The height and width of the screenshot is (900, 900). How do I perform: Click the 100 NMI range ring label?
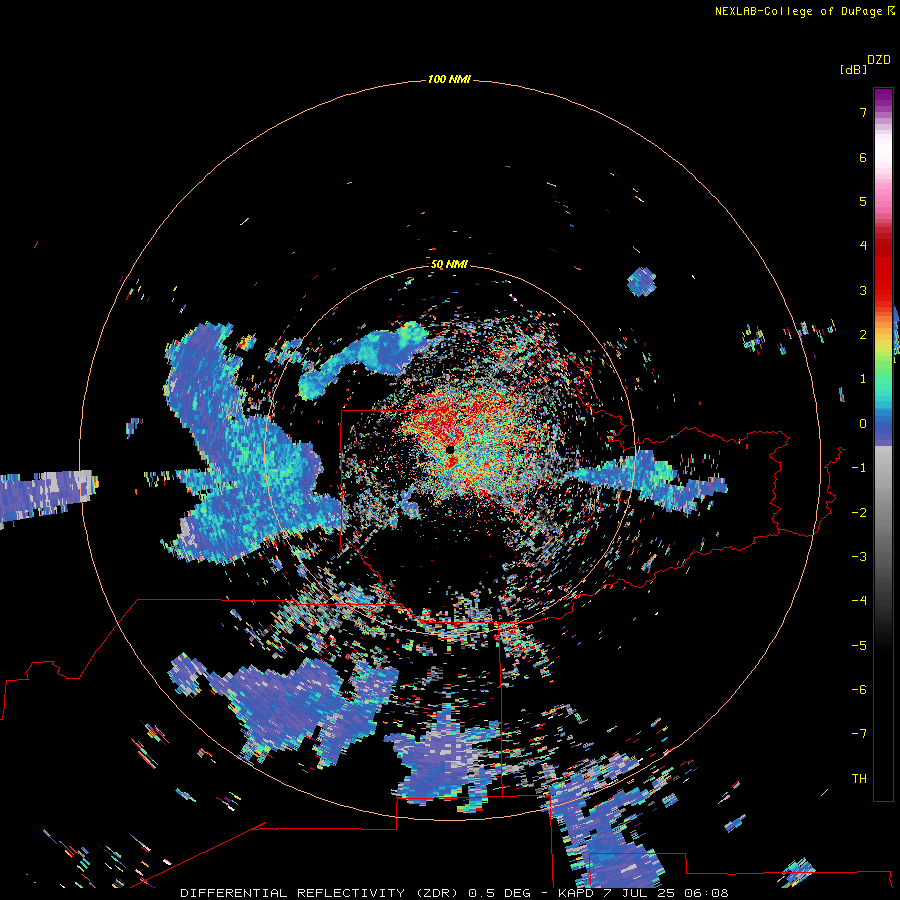pyautogui.click(x=449, y=79)
